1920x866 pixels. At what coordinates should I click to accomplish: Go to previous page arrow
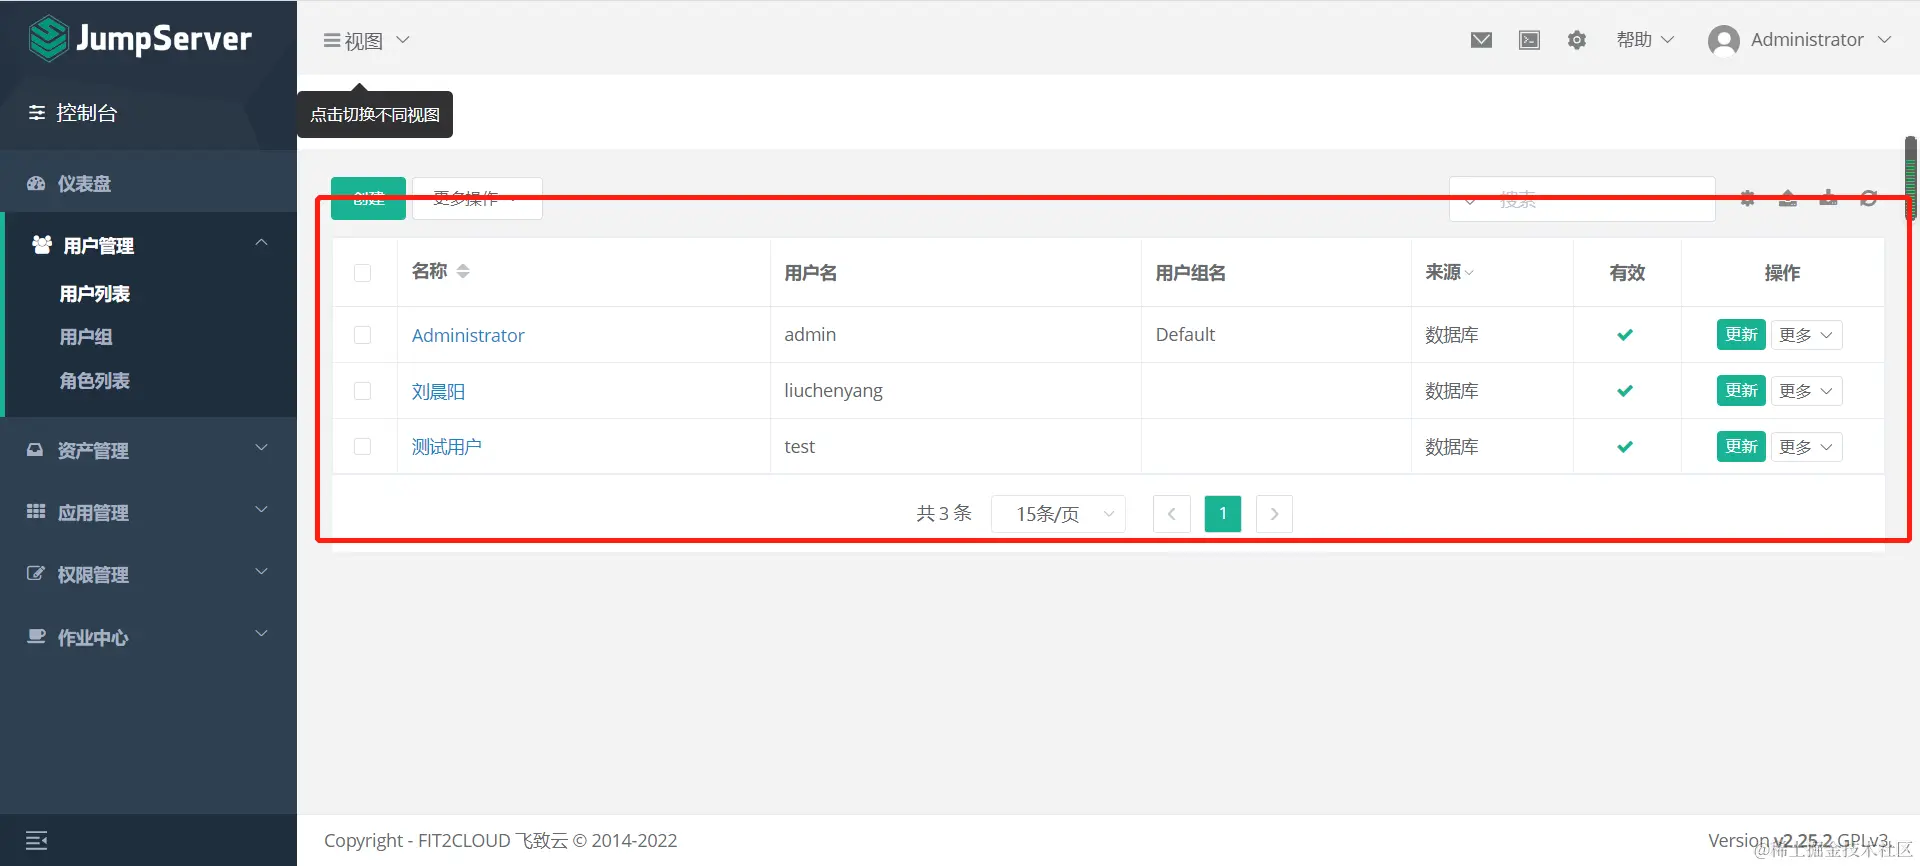coord(1171,514)
